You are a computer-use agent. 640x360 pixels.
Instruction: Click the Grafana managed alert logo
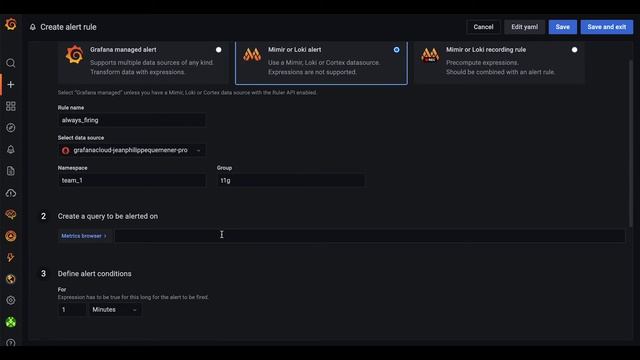pos(75,55)
